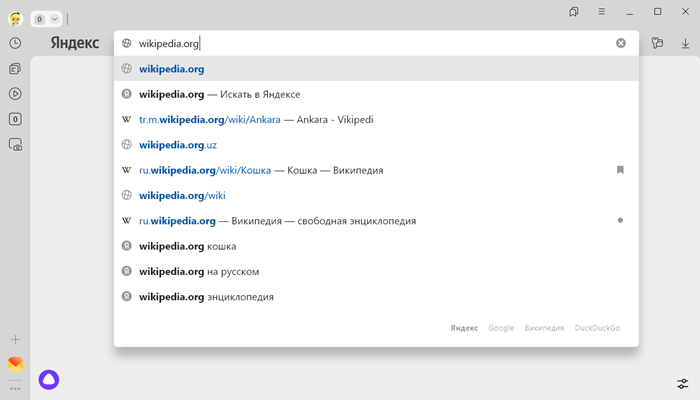Select "wikipedia.org на русском" suggestion
The image size is (700, 400).
click(x=199, y=271)
